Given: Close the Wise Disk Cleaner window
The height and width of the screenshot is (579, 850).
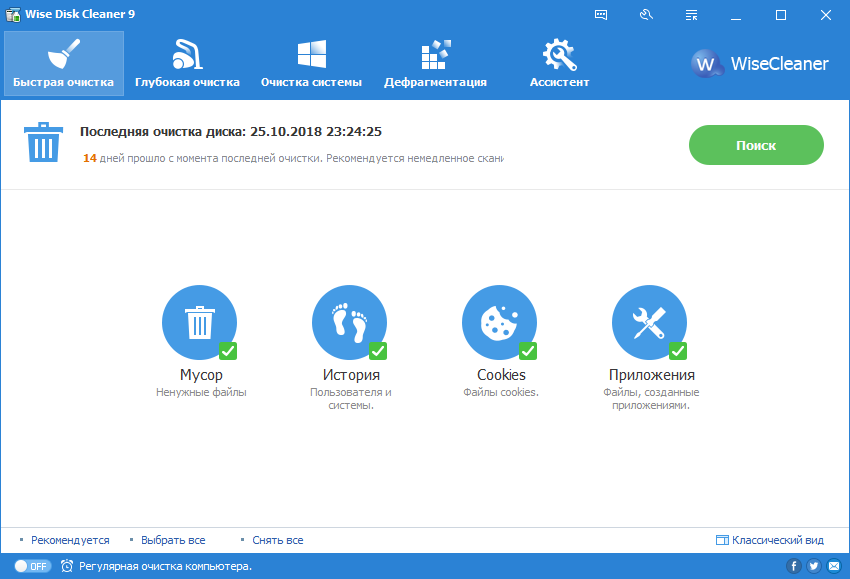Looking at the screenshot, I should coord(826,15).
